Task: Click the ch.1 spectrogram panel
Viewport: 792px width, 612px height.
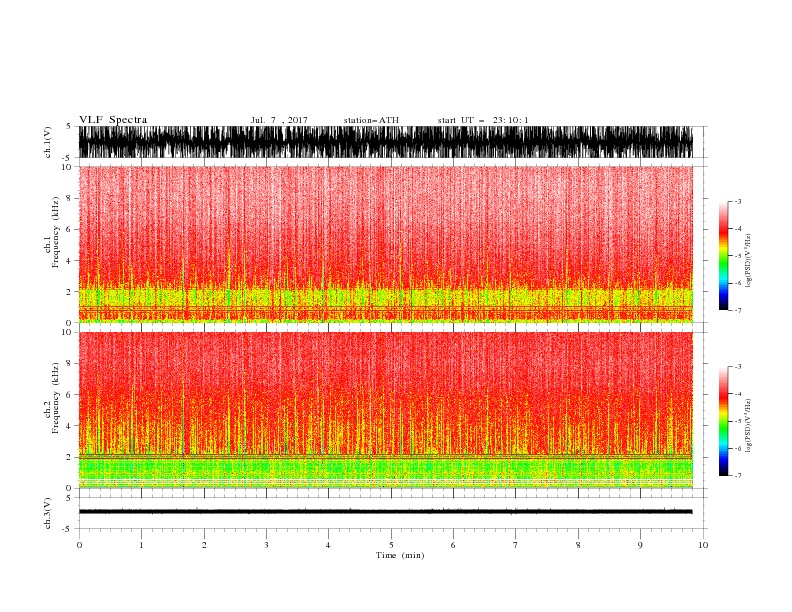Action: (385, 244)
